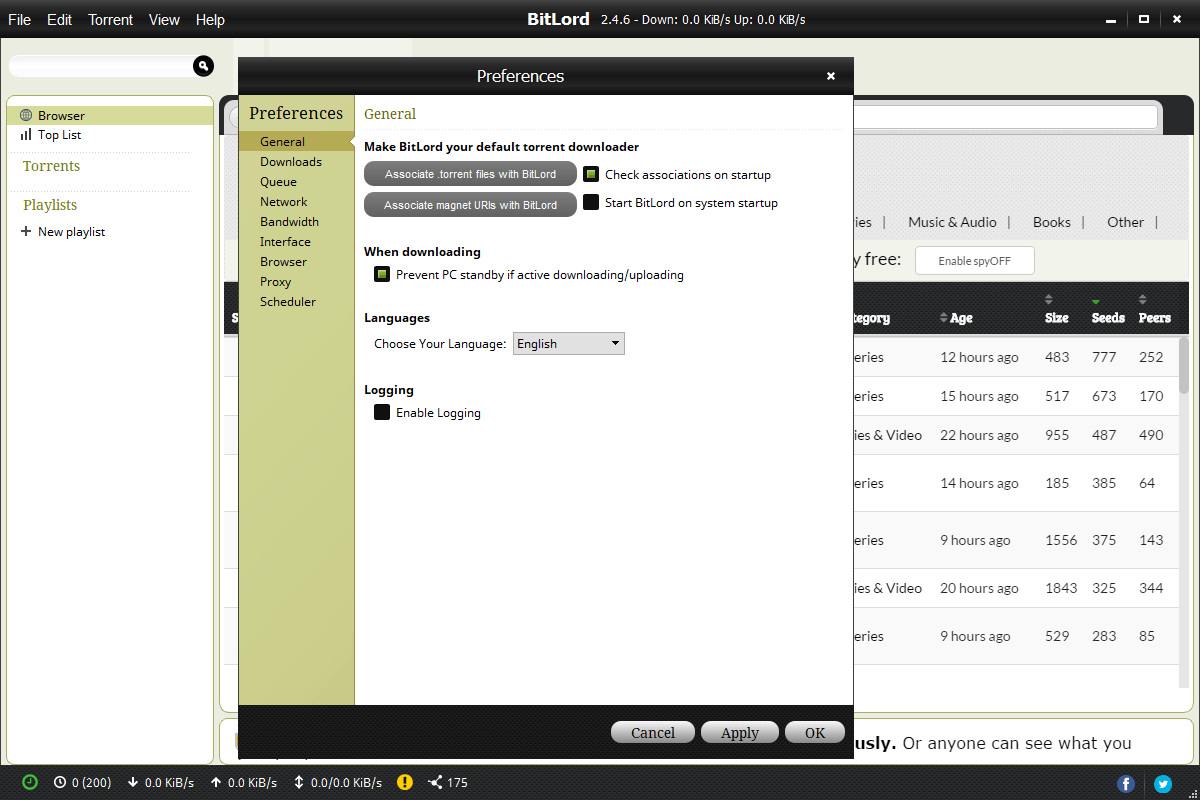Click the Enable spyOFF button
The height and width of the screenshot is (800, 1200).
tap(974, 261)
